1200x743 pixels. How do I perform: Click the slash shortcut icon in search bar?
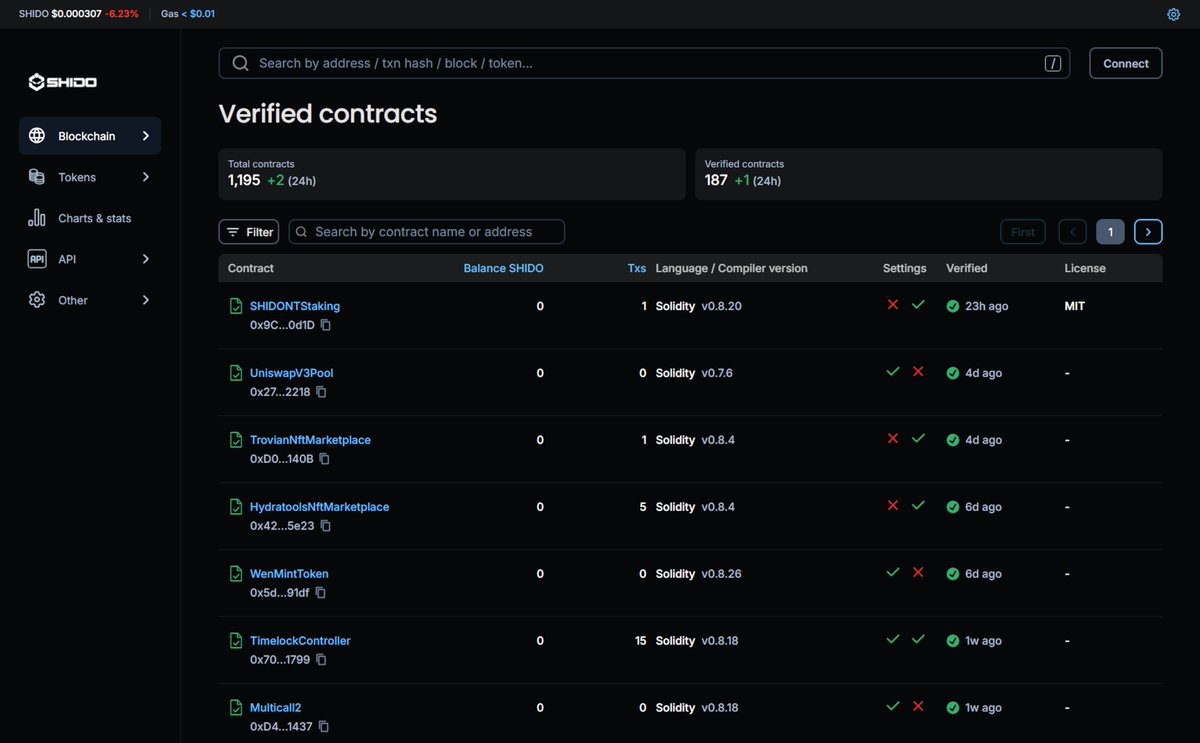pyautogui.click(x=1053, y=63)
